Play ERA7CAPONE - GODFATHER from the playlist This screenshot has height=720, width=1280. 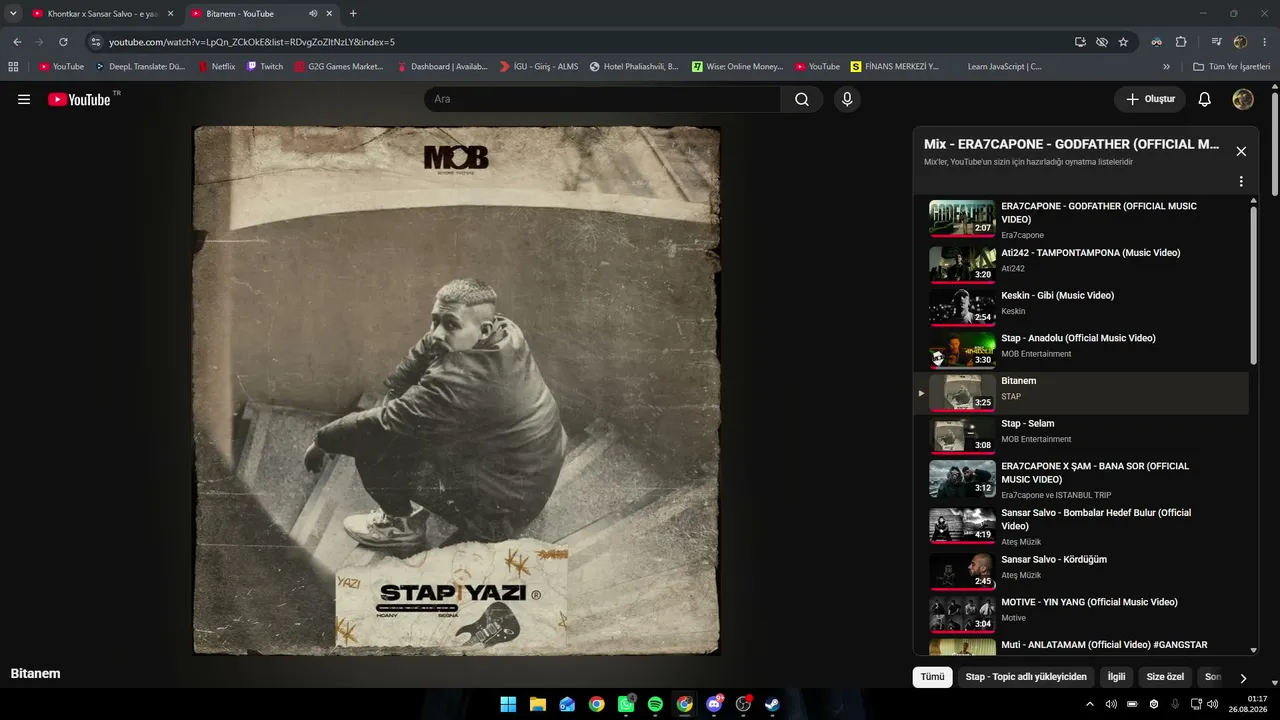962,219
